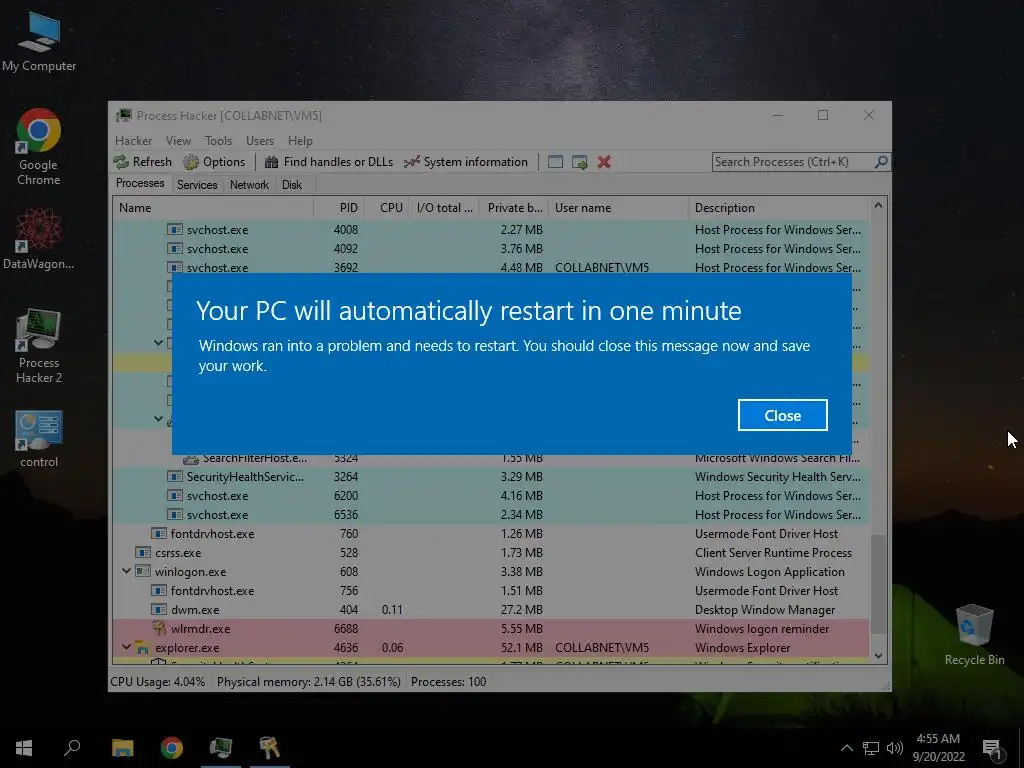The width and height of the screenshot is (1024, 768).
Task: Select the dwm.exe process row
Action: (491, 609)
